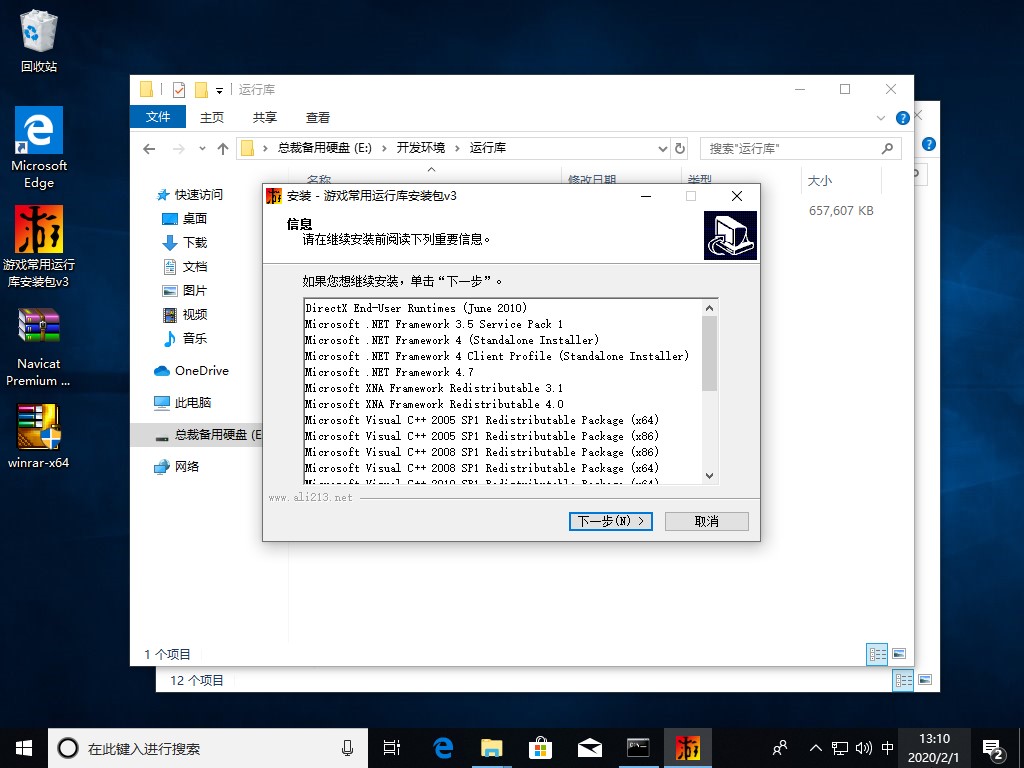
Task: Open the 主页 ribbon tab
Action: tap(212, 118)
